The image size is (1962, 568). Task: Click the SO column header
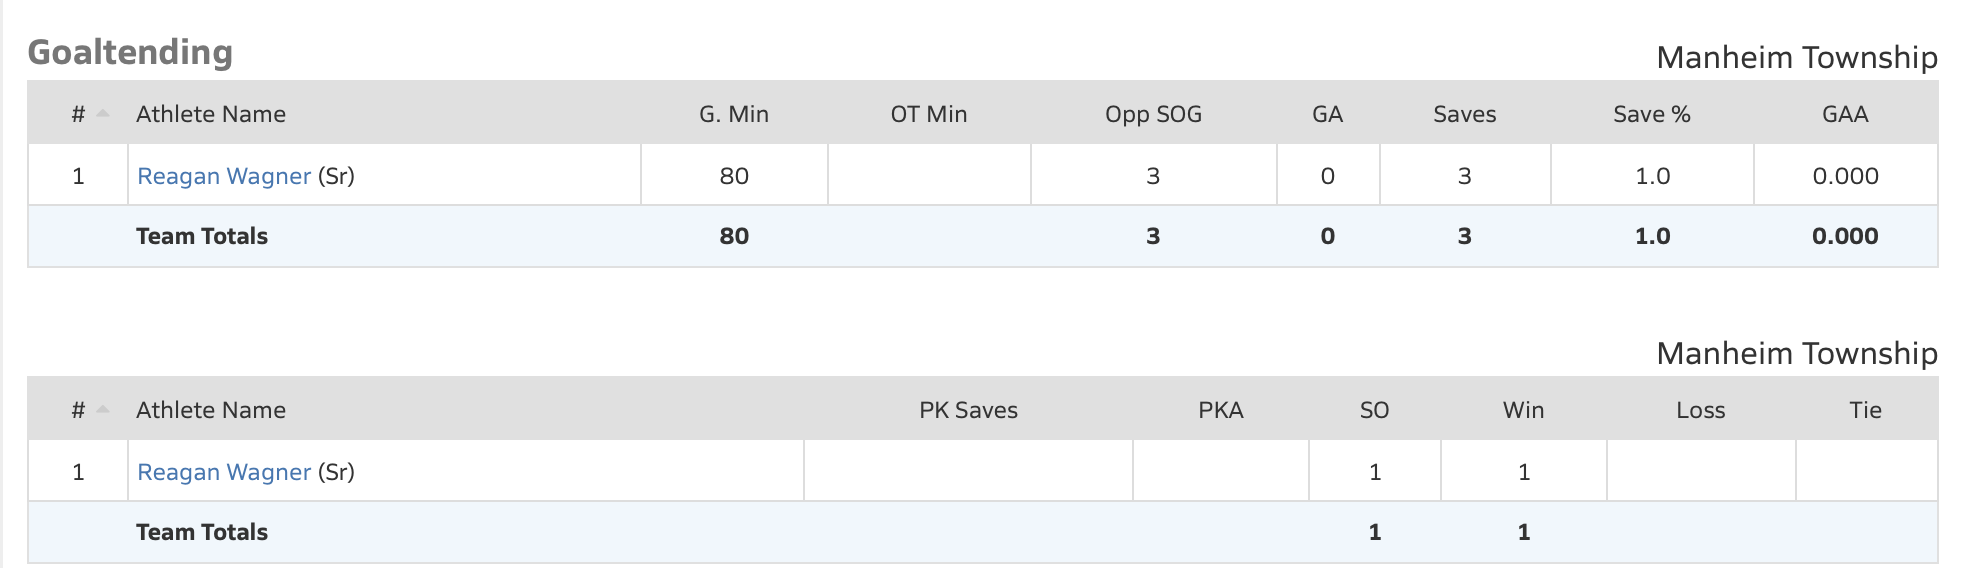pyautogui.click(x=1374, y=410)
